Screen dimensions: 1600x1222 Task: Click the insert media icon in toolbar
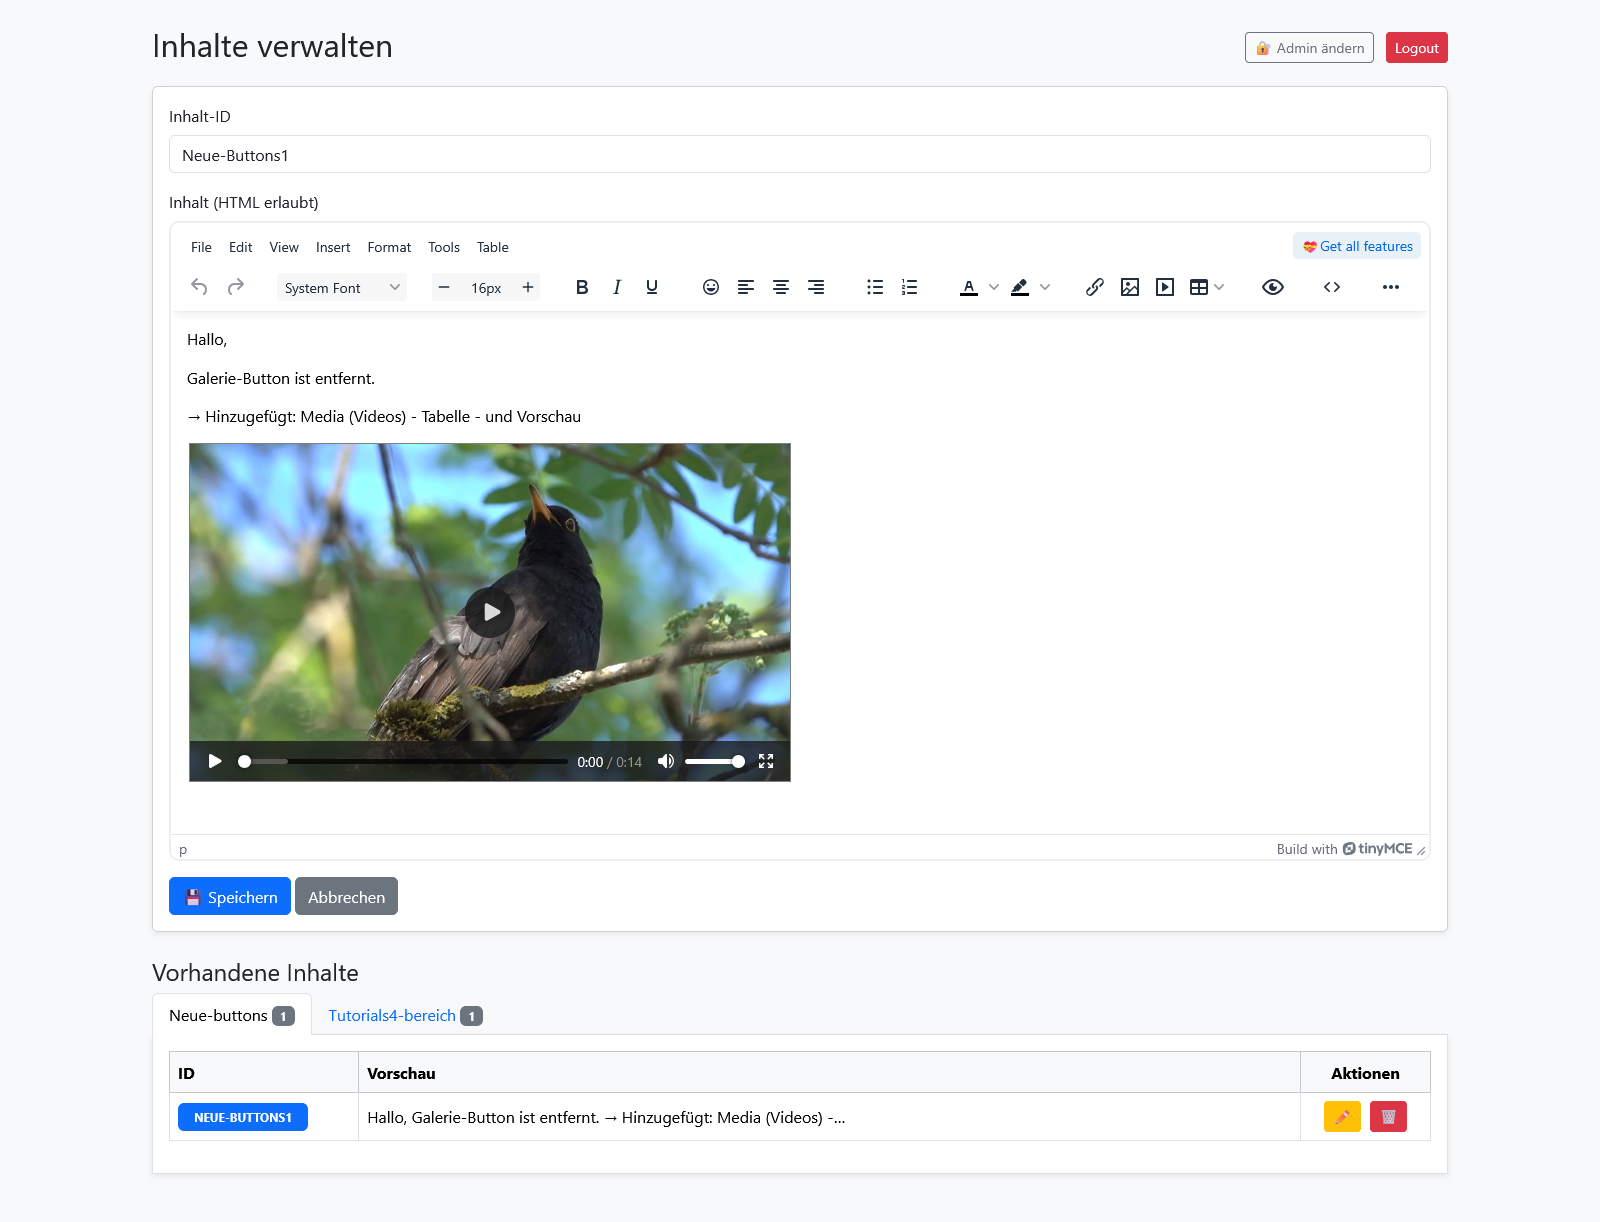click(1165, 288)
